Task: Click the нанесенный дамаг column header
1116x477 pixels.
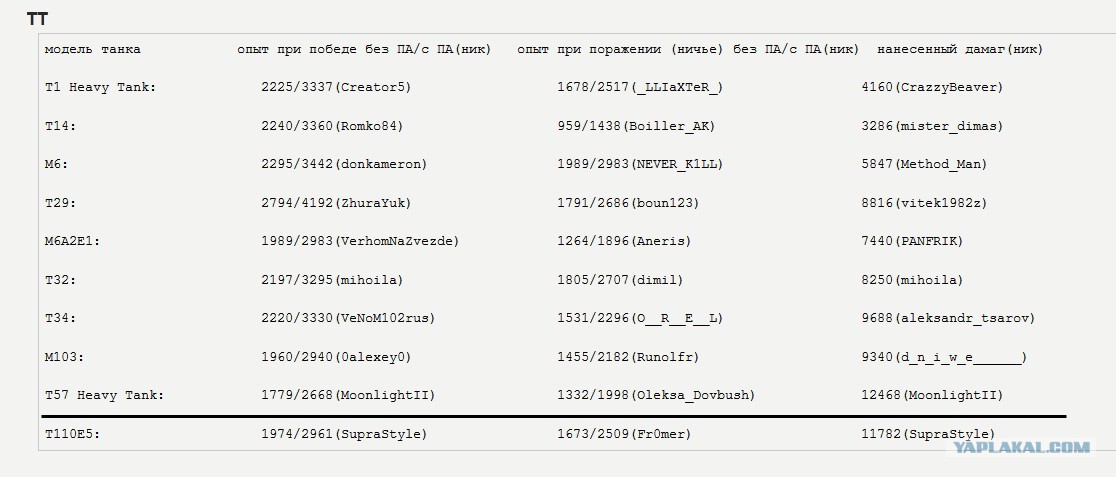Action: [960, 49]
